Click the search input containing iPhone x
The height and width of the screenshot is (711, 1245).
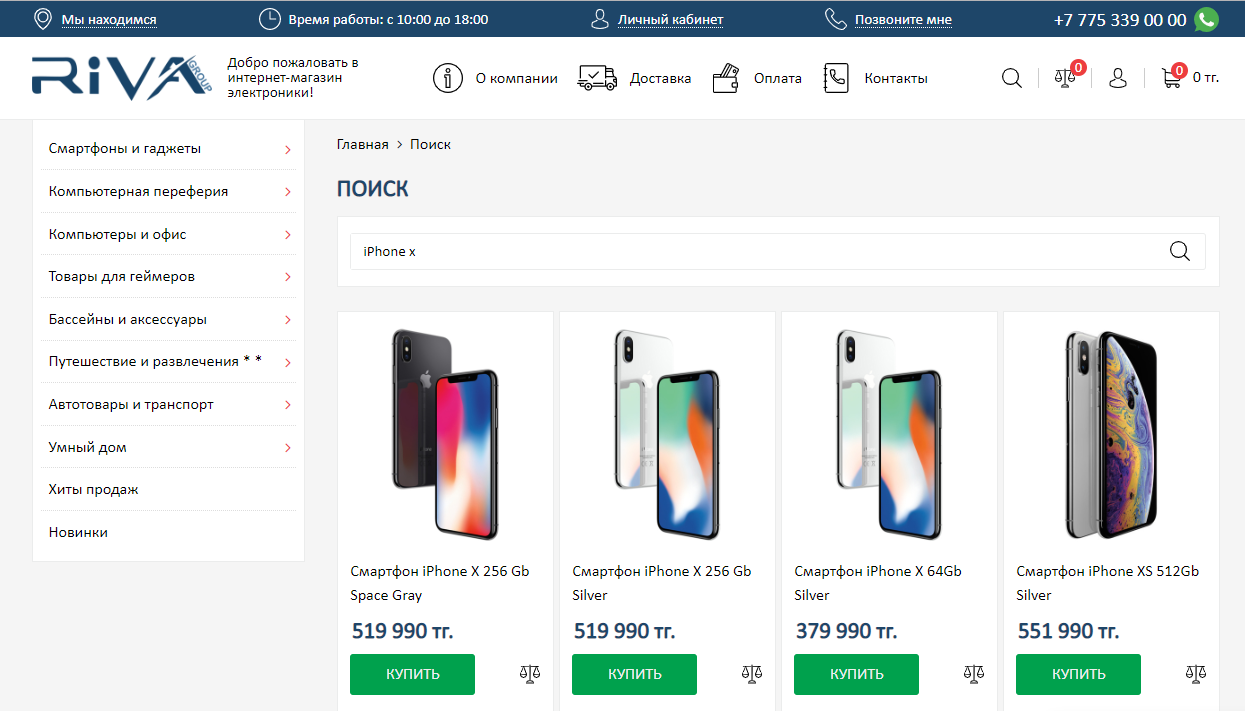[750, 252]
